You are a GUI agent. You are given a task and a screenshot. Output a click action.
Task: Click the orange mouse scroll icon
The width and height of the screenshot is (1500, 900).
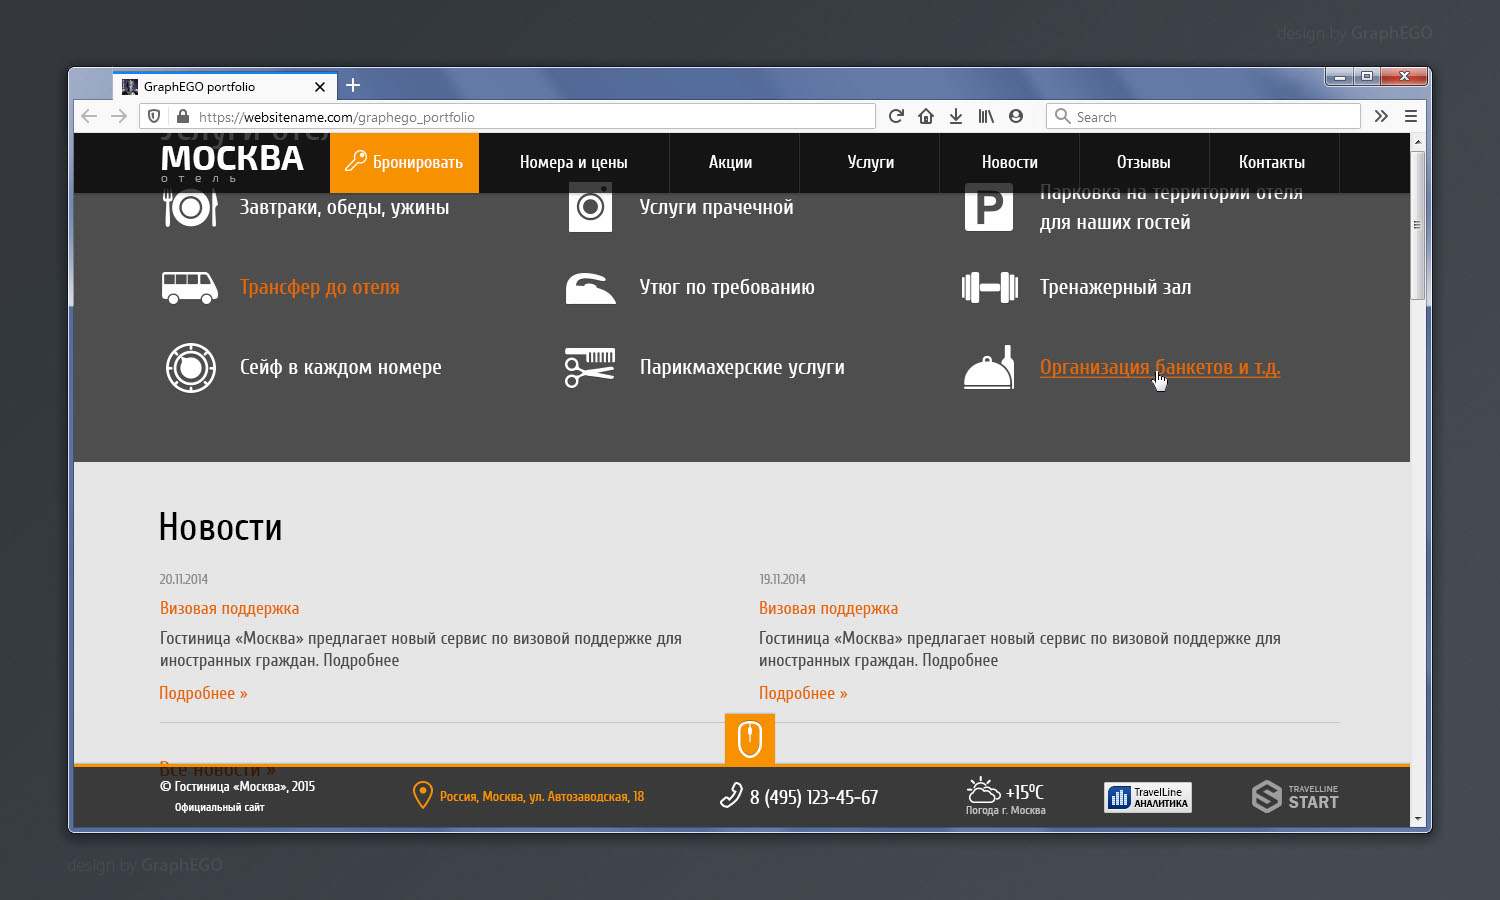(749, 740)
